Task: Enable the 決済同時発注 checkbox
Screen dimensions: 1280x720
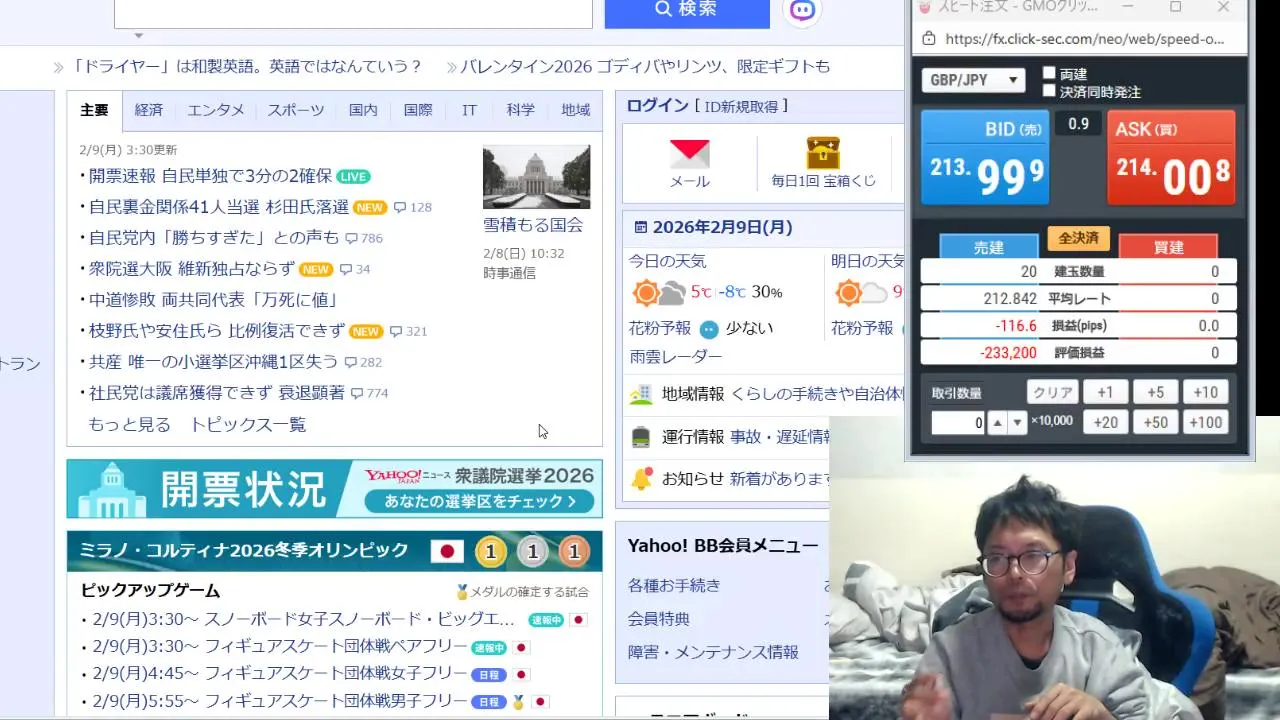Action: pos(1049,91)
